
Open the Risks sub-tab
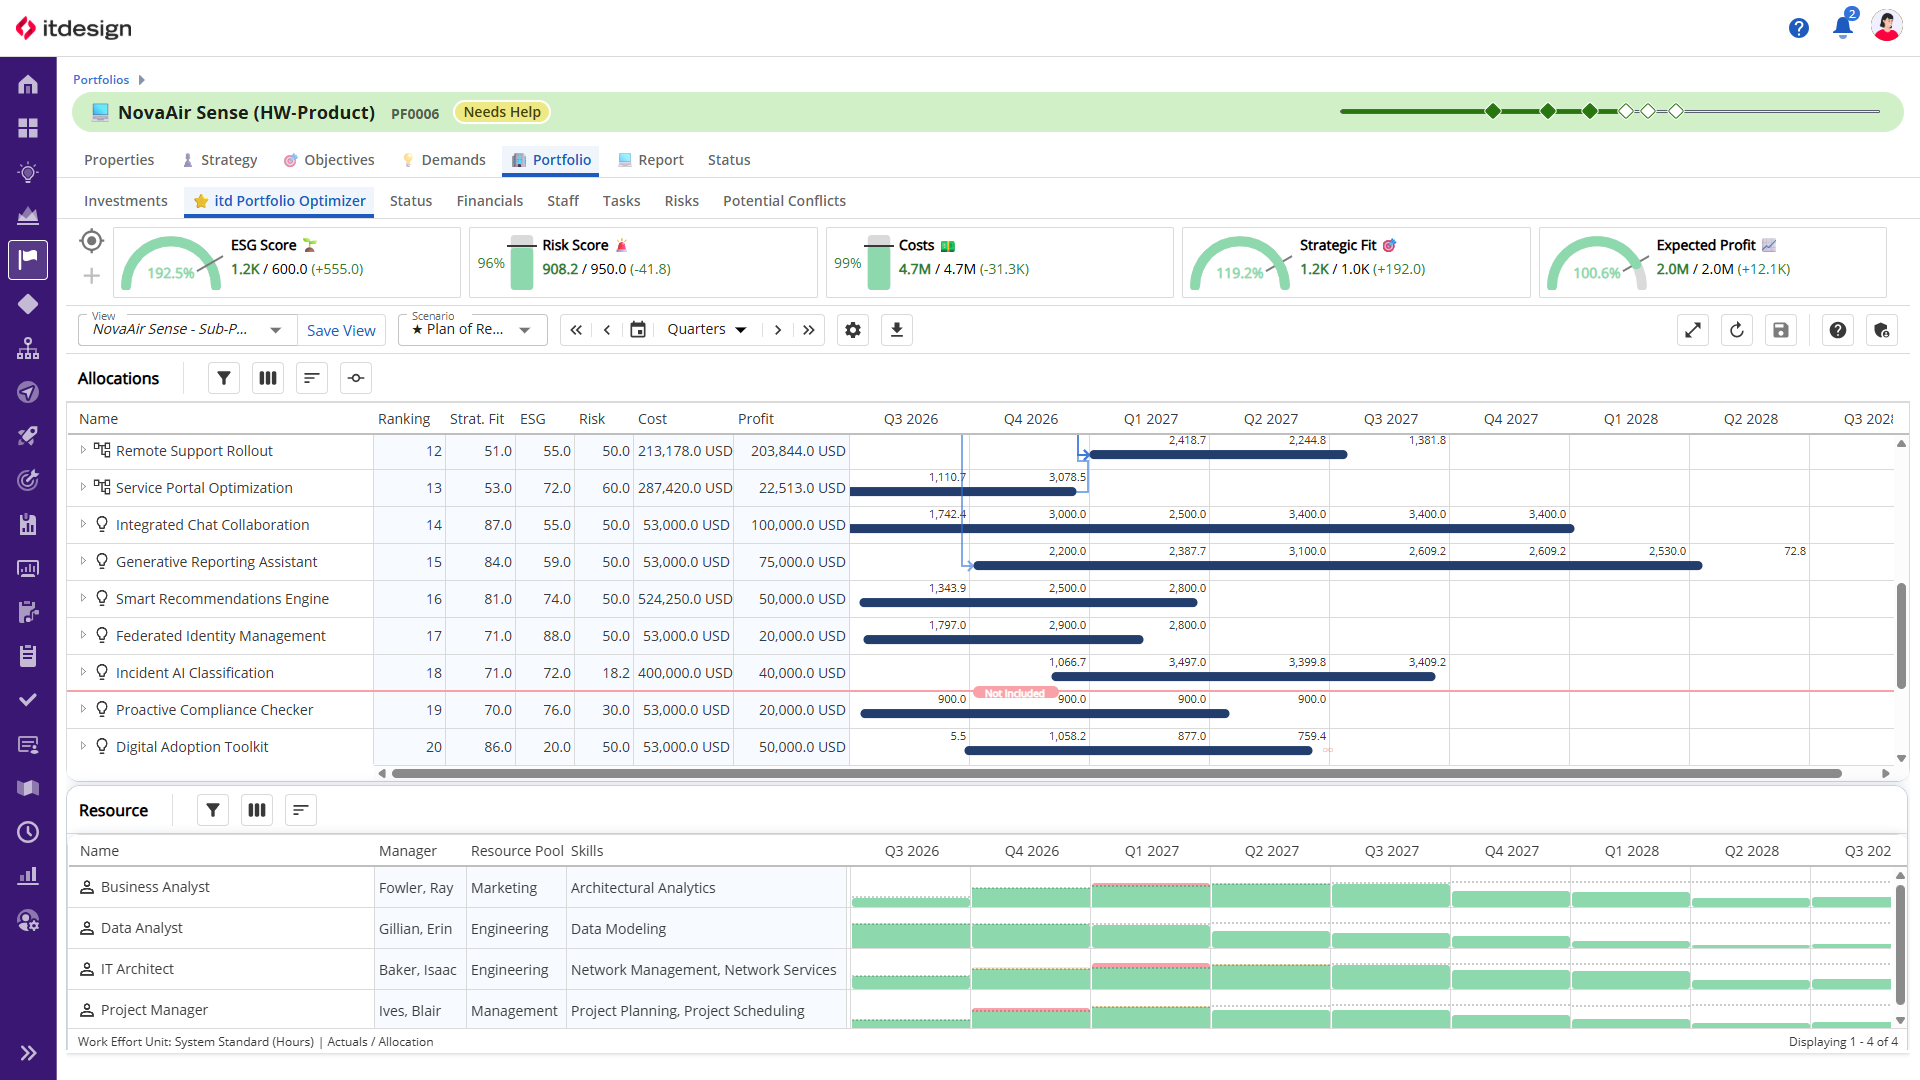click(682, 201)
